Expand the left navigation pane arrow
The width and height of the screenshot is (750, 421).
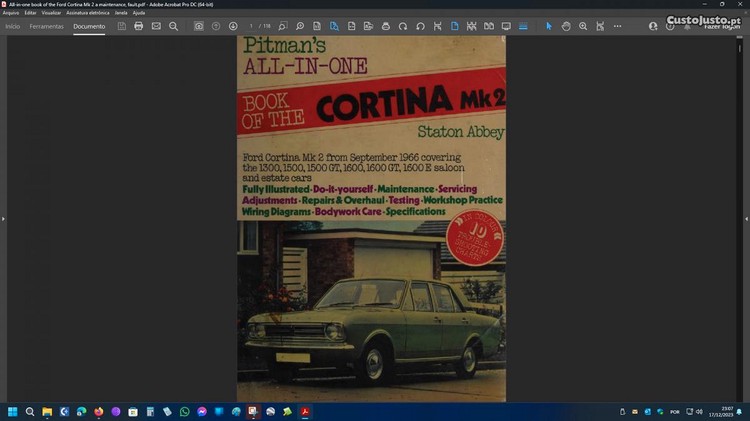pyautogui.click(x=3, y=218)
